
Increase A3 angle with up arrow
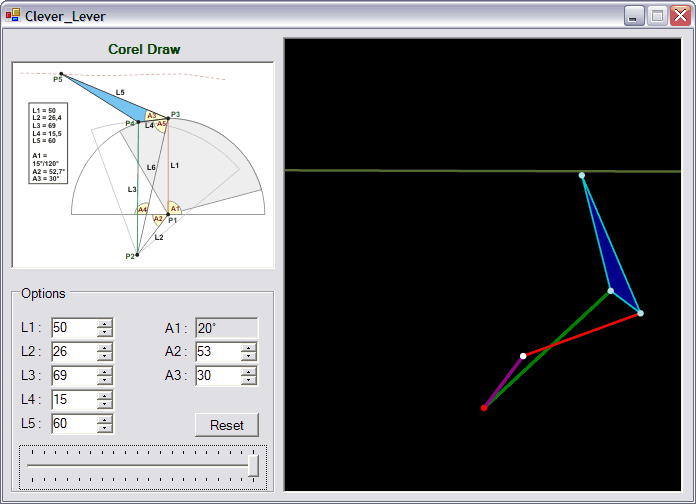pyautogui.click(x=249, y=371)
